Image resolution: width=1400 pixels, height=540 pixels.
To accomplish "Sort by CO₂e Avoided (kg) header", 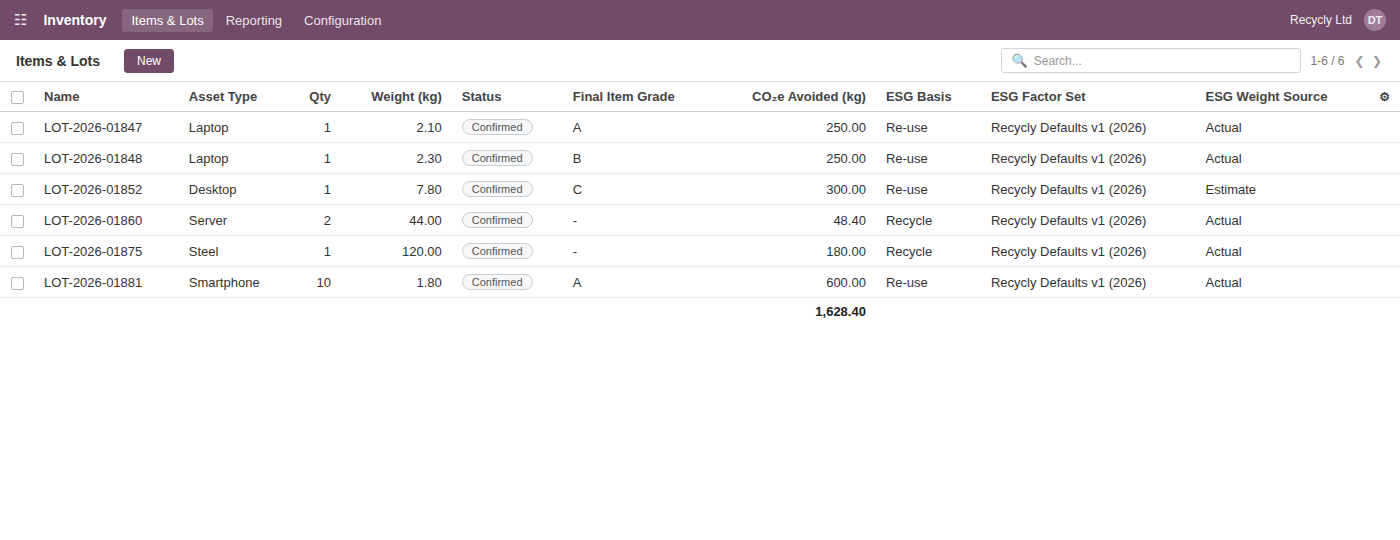I will click(x=809, y=97).
